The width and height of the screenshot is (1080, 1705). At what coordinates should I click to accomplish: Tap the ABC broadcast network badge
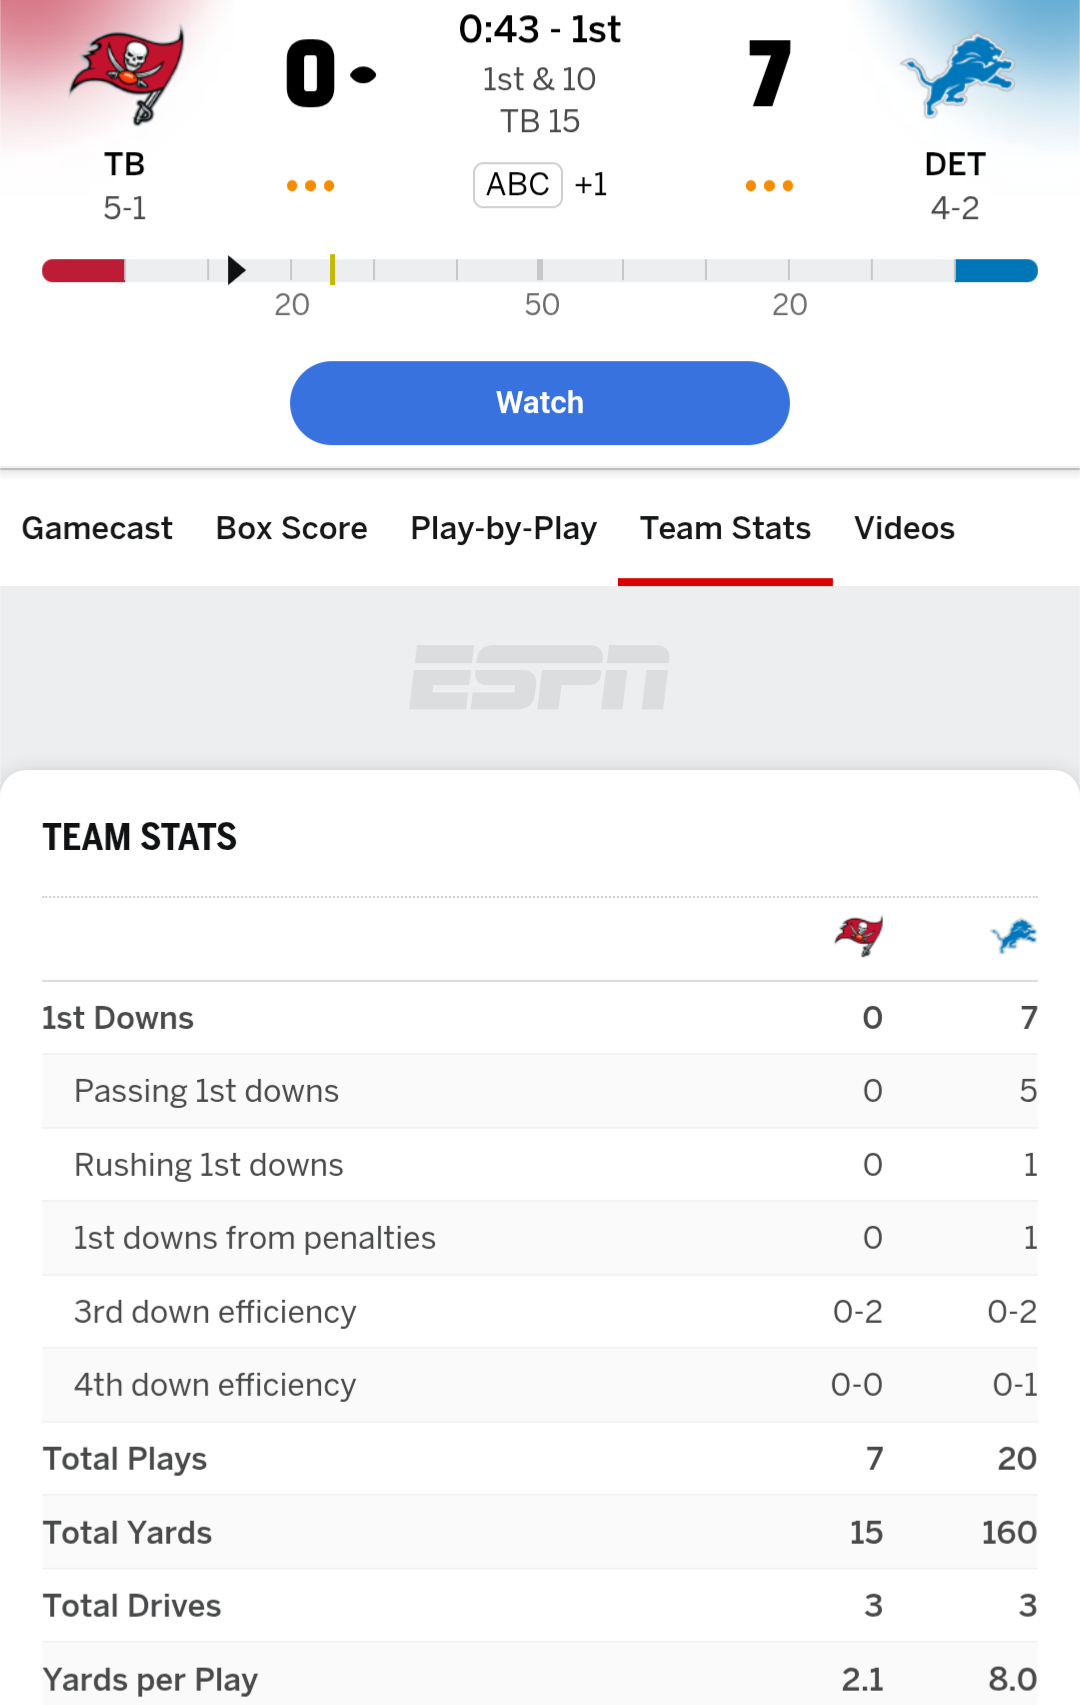coord(518,185)
